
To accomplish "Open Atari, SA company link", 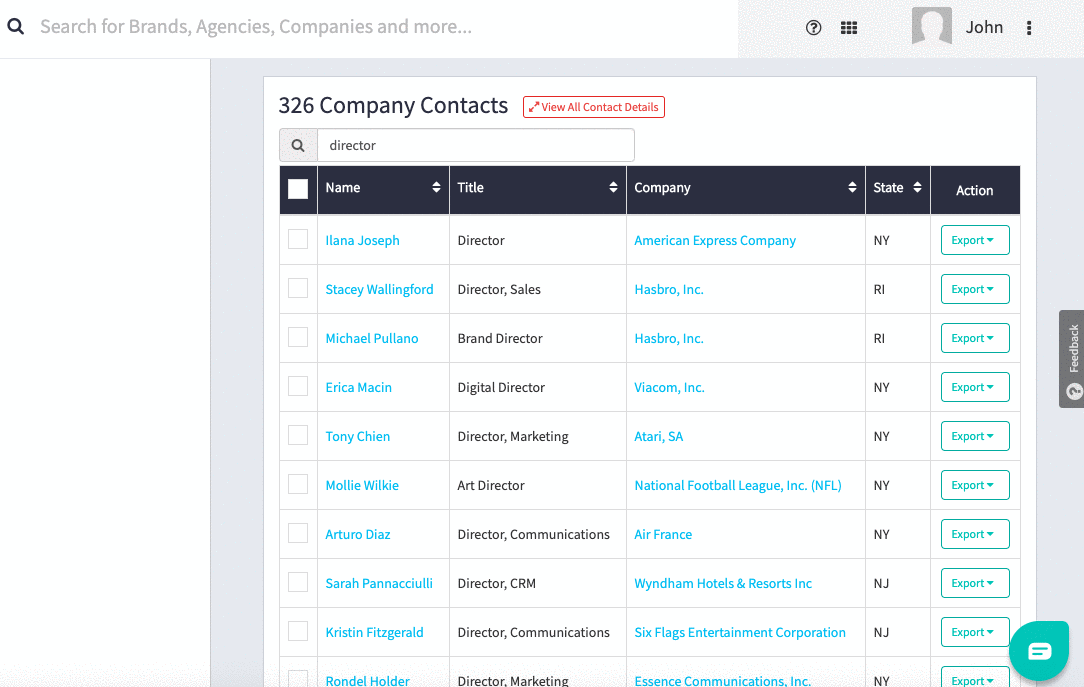I will pyautogui.click(x=659, y=437).
